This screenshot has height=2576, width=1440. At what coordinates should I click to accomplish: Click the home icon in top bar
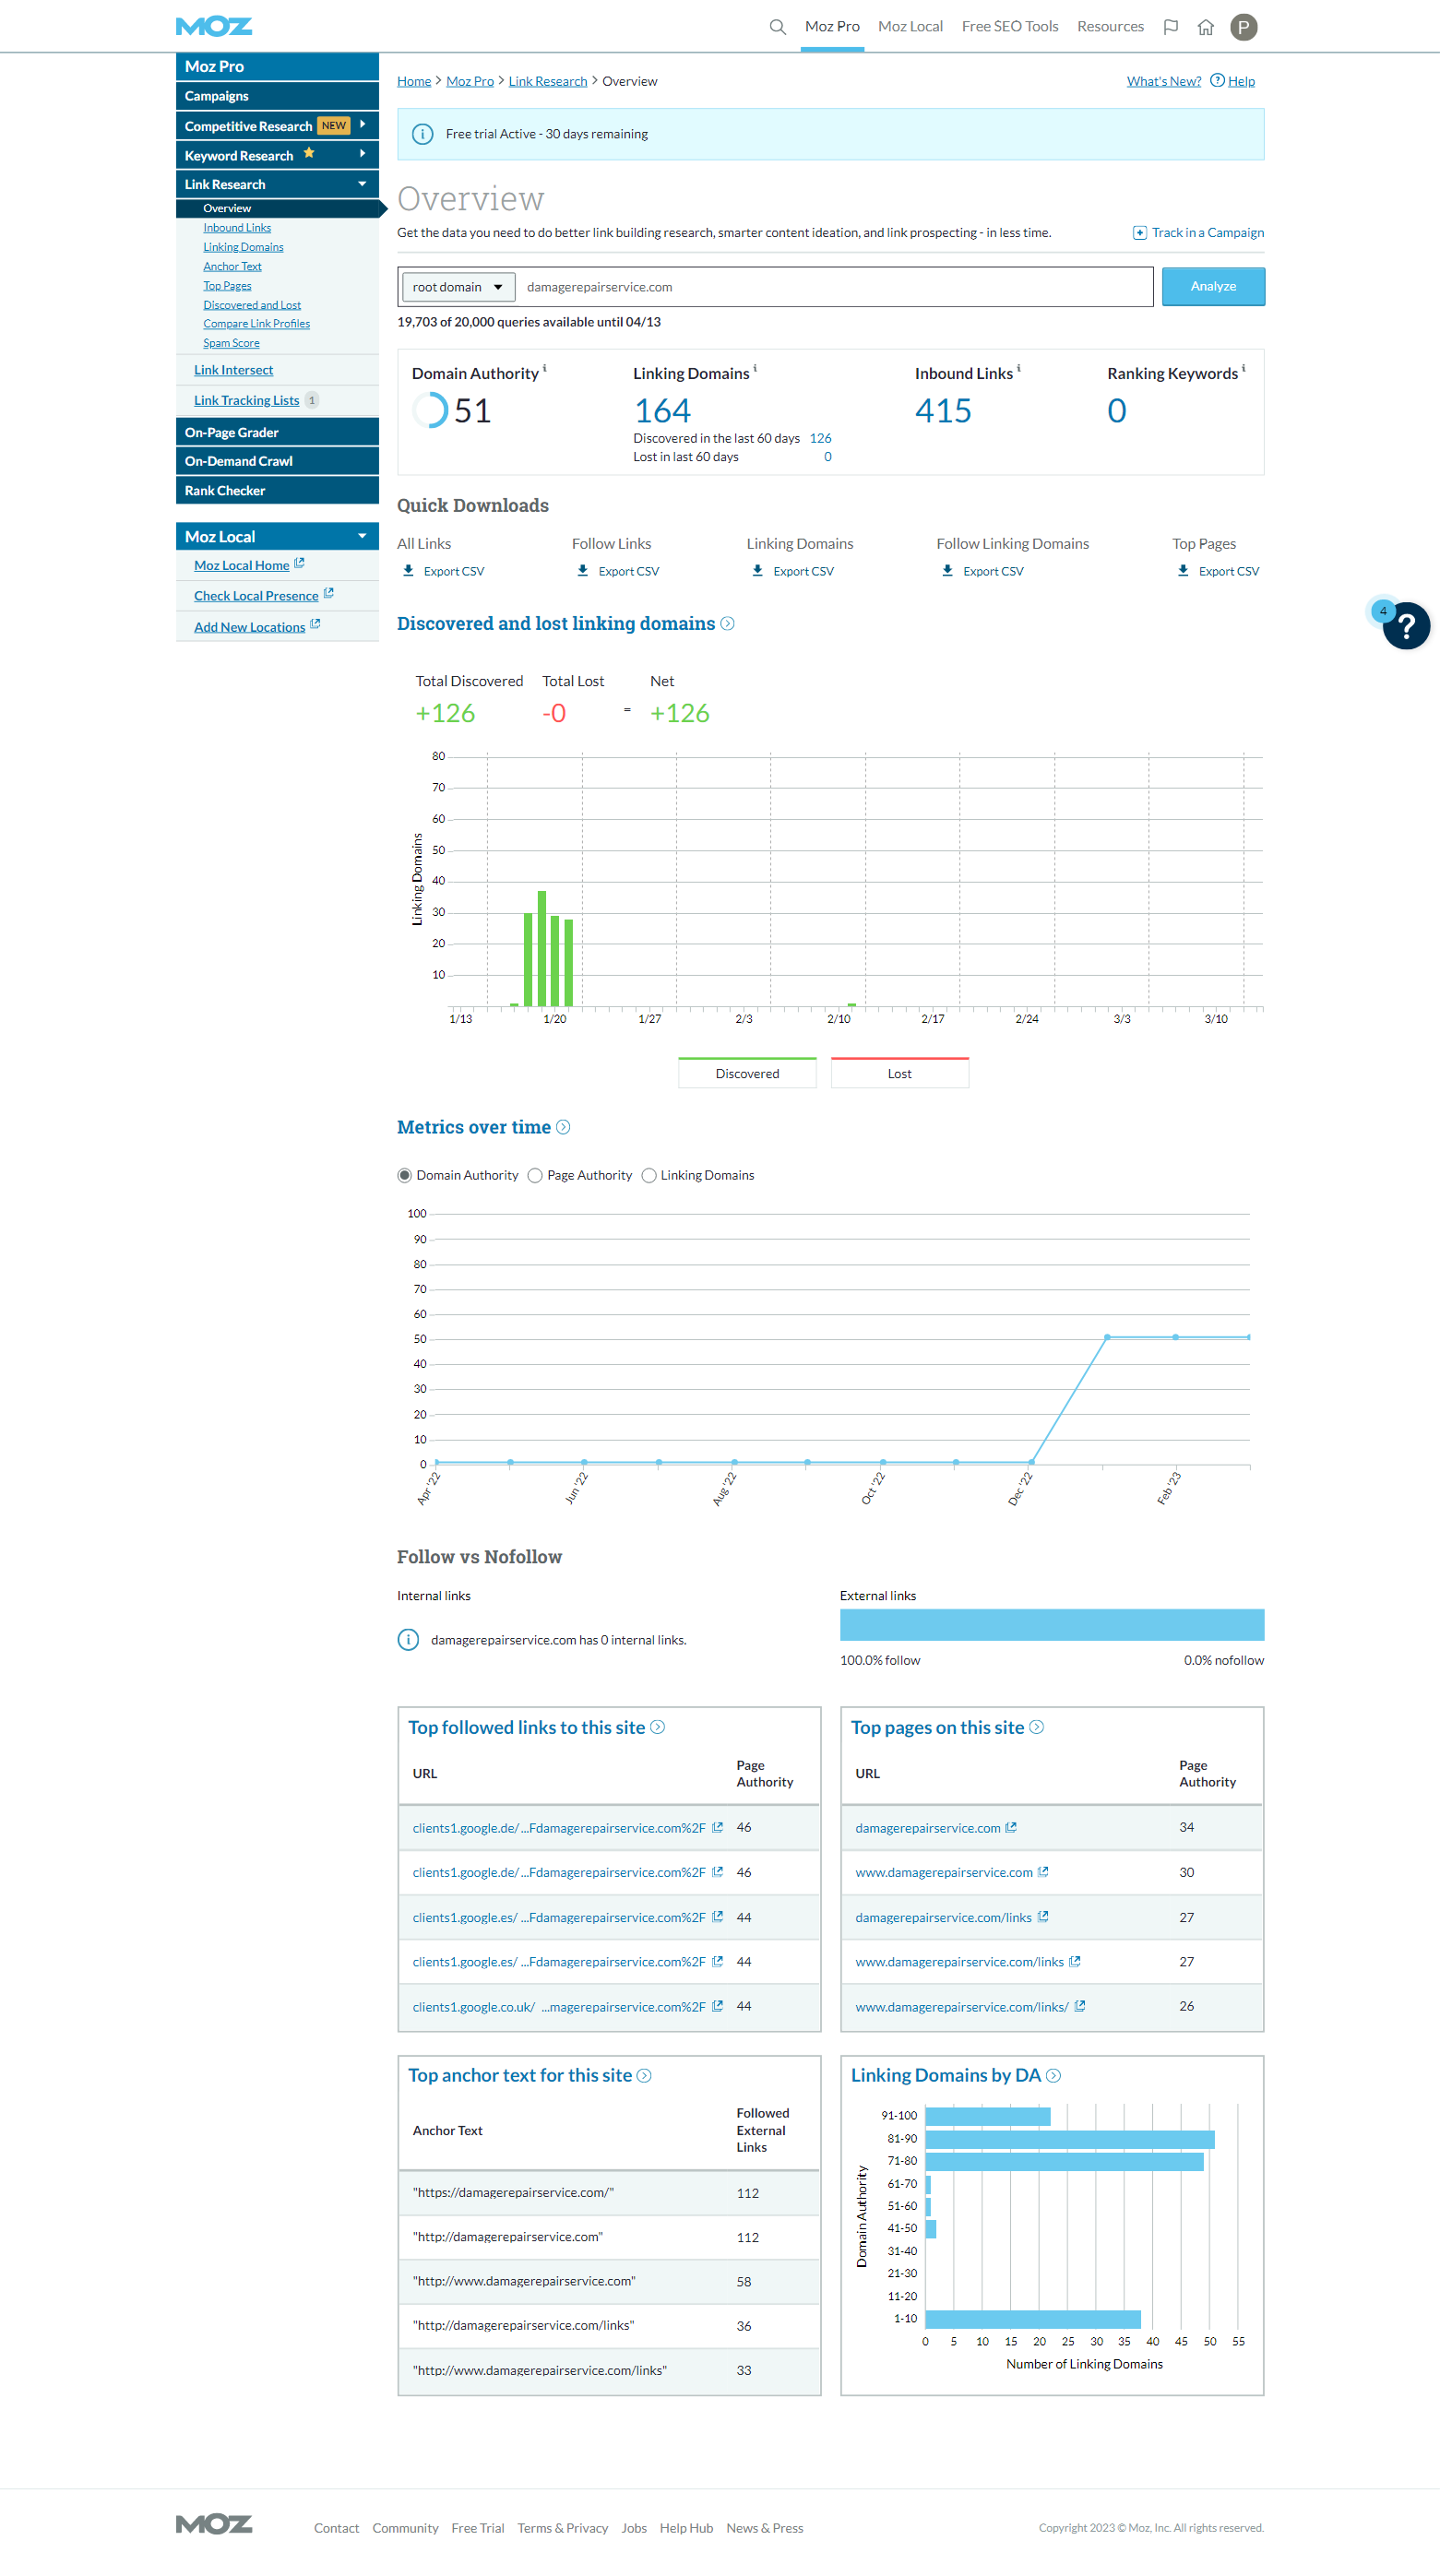point(1206,27)
